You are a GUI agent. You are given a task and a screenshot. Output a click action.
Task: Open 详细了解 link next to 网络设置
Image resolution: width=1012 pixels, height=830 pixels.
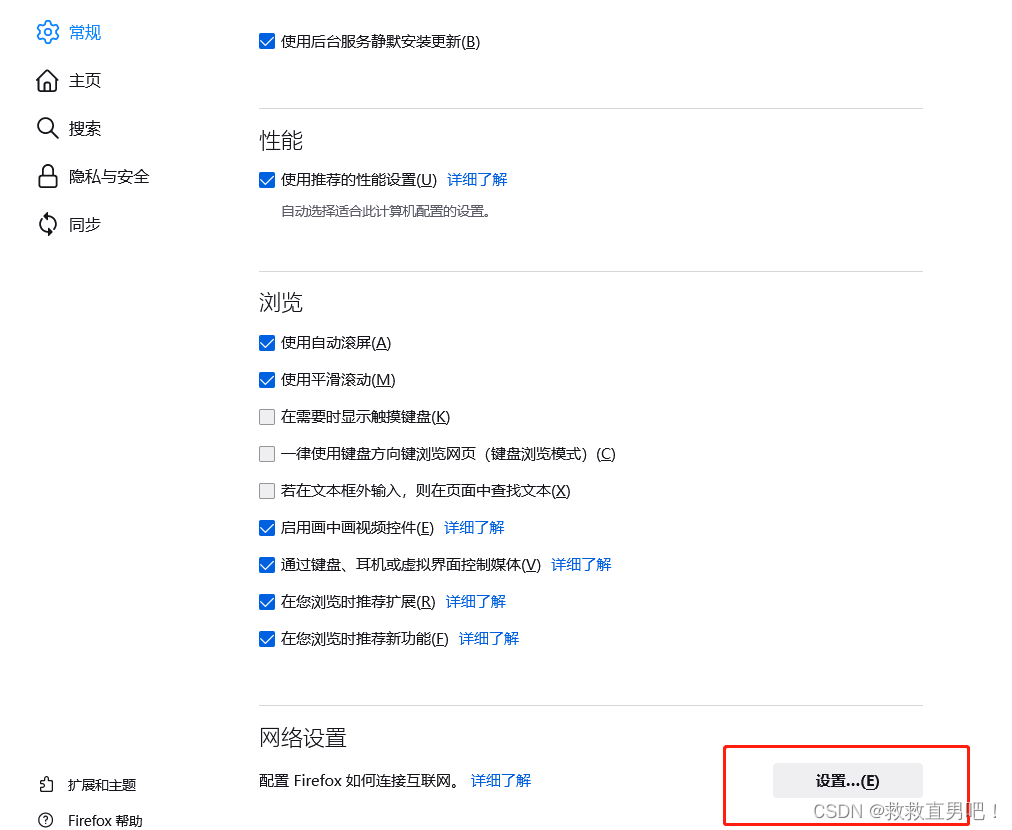pyautogui.click(x=500, y=780)
